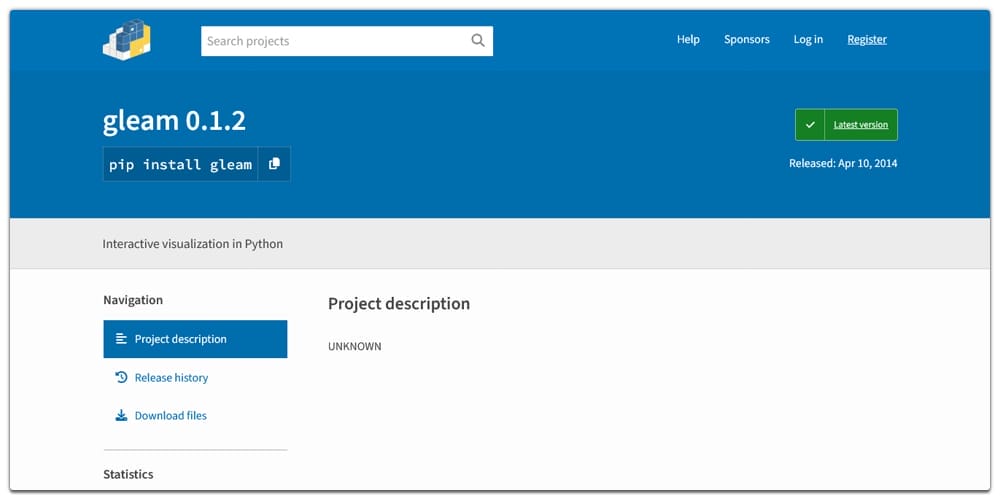Select the Project description tab text
Viewport: 1000px width, 500px height.
[x=181, y=339]
